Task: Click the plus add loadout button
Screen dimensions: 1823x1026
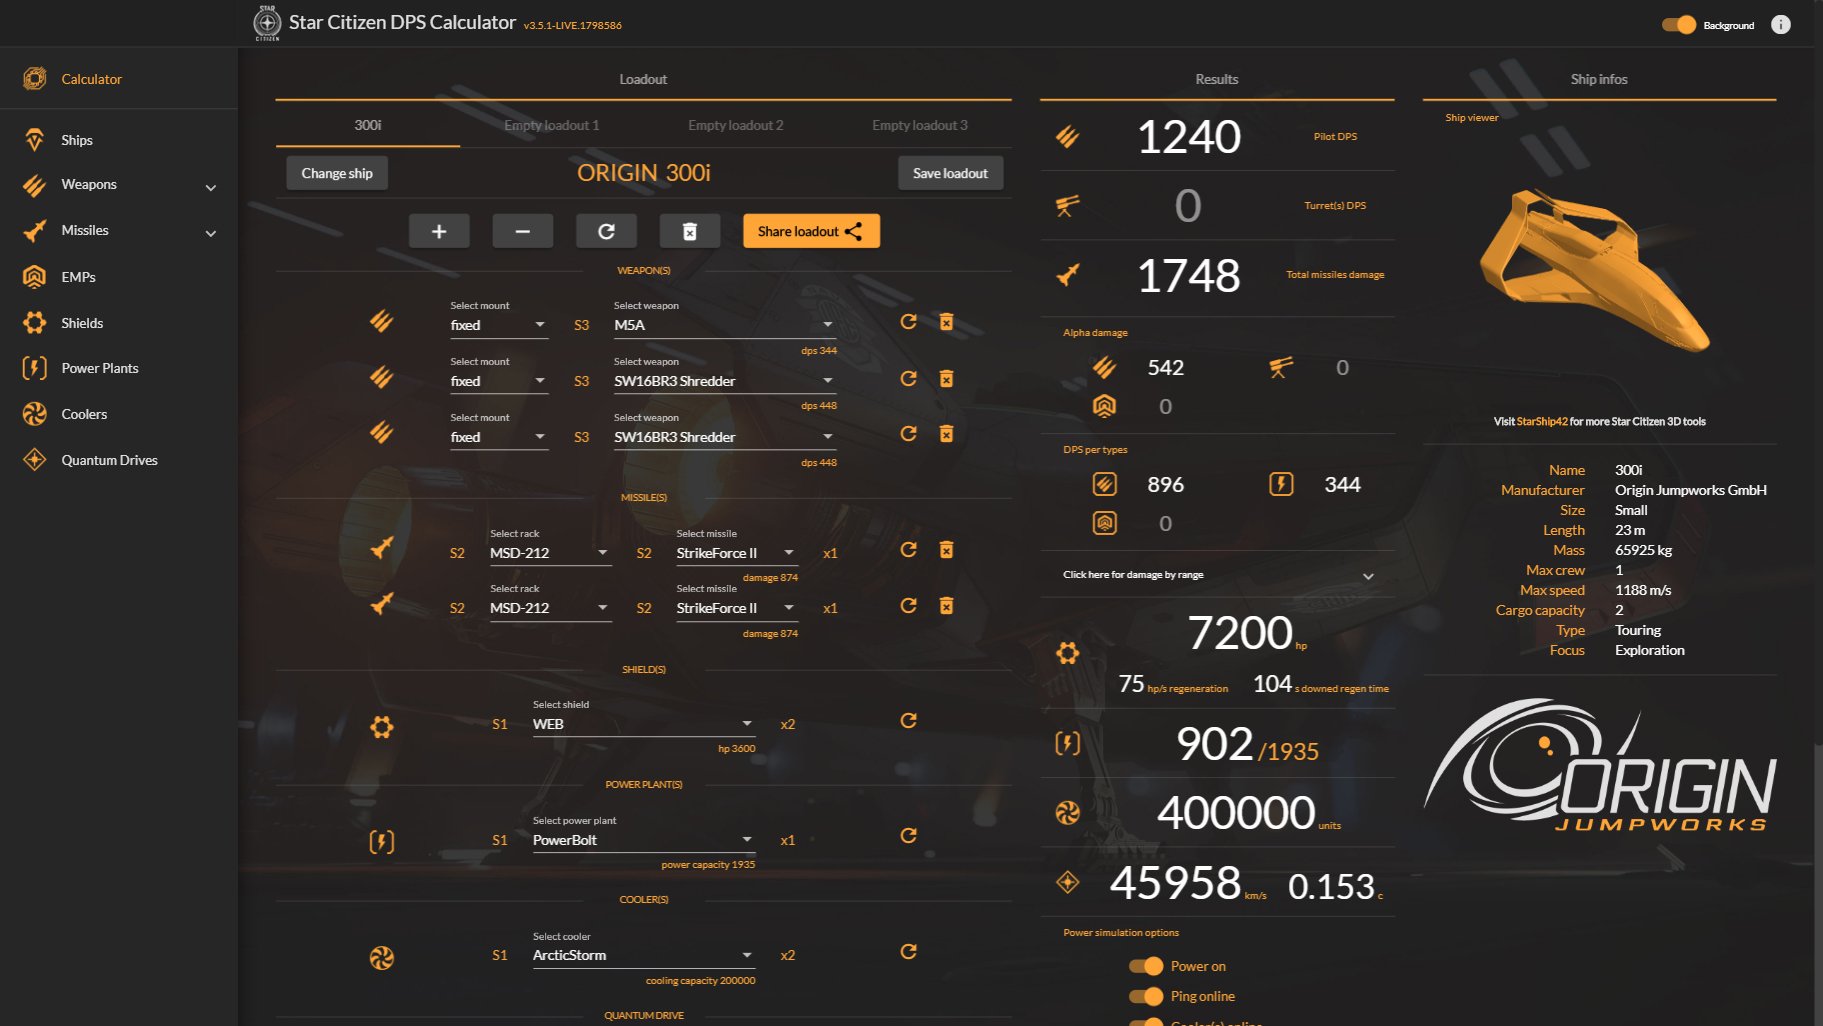Action: coord(439,231)
